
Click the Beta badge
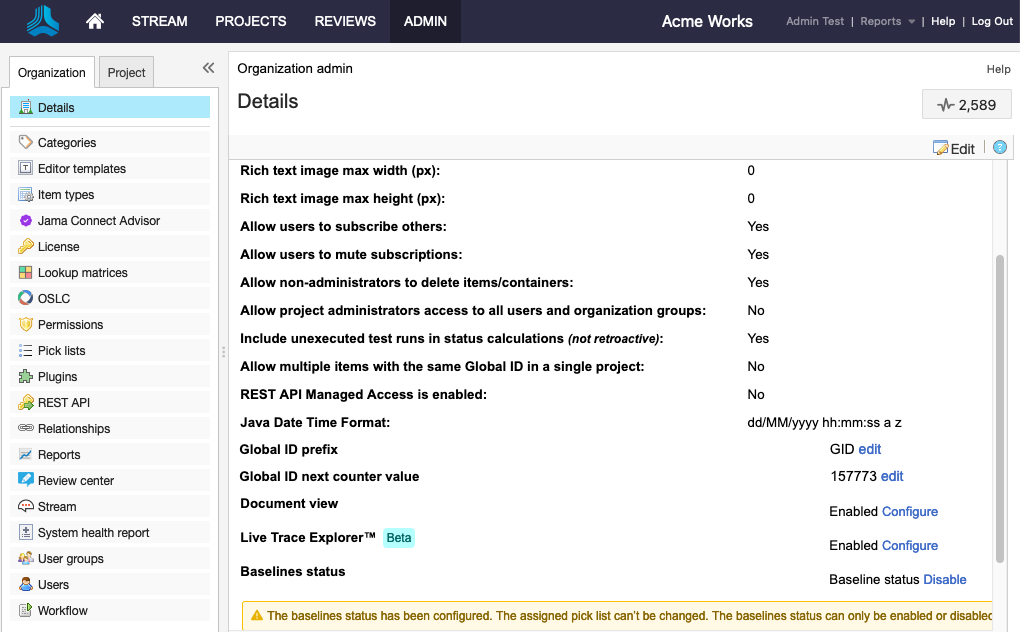(x=399, y=538)
